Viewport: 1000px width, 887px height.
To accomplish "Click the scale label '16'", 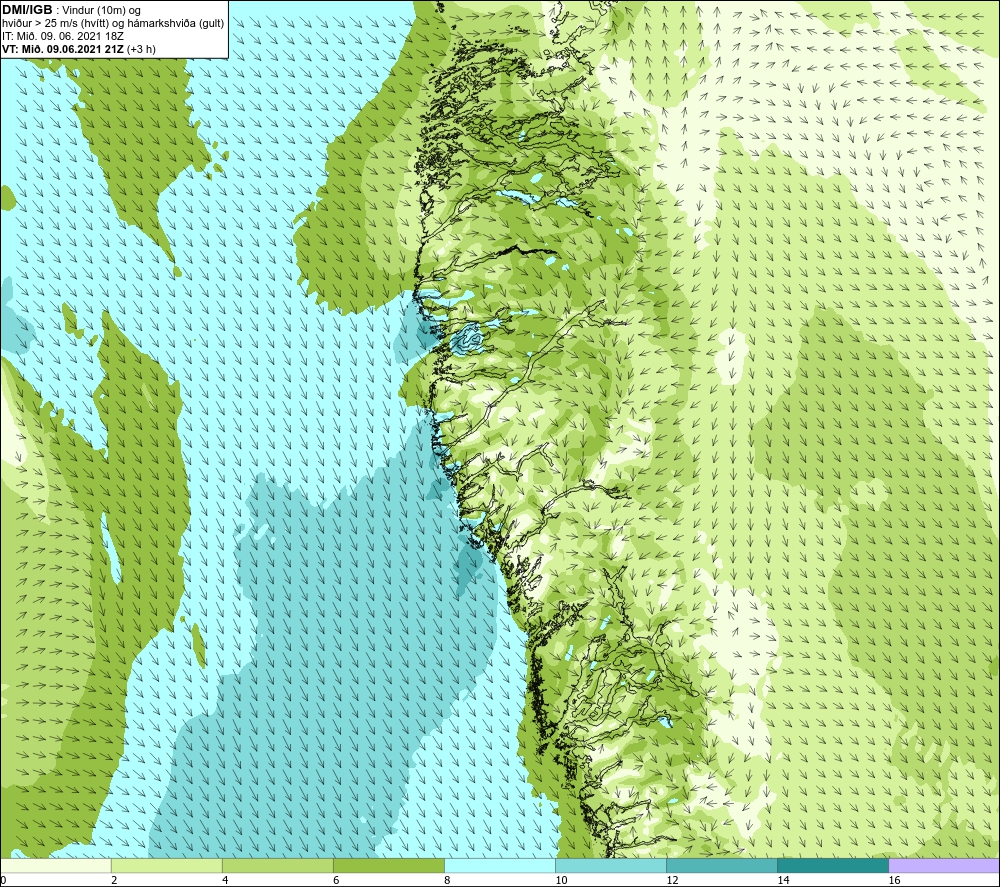I will 894,880.
